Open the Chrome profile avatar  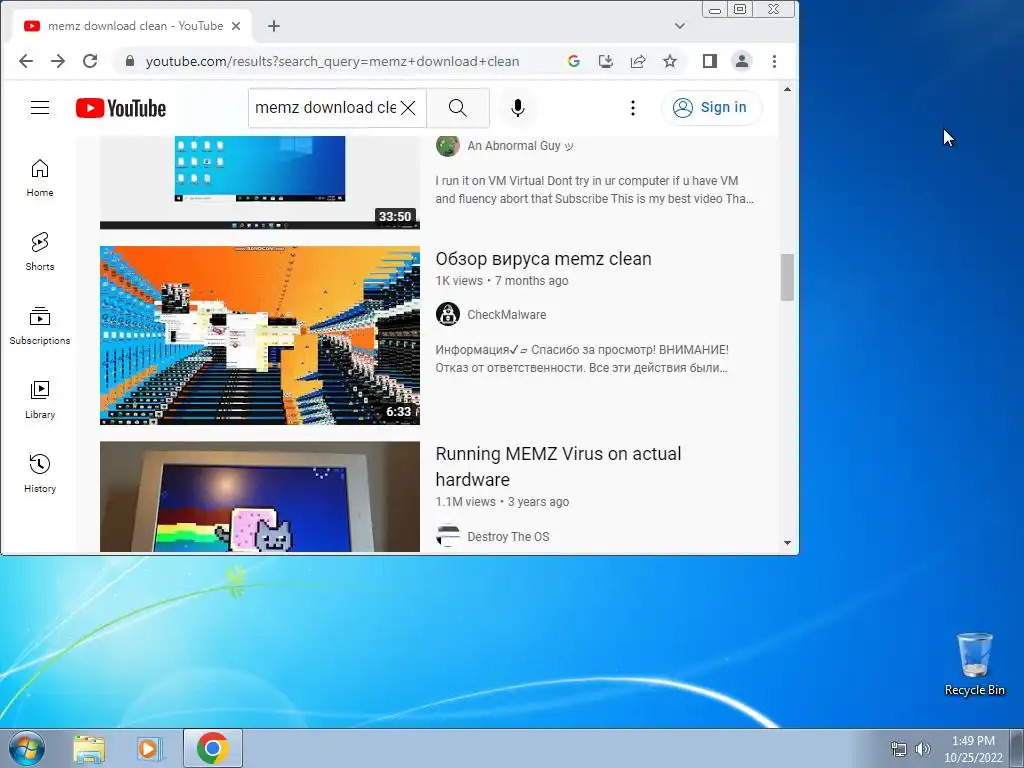[x=742, y=61]
